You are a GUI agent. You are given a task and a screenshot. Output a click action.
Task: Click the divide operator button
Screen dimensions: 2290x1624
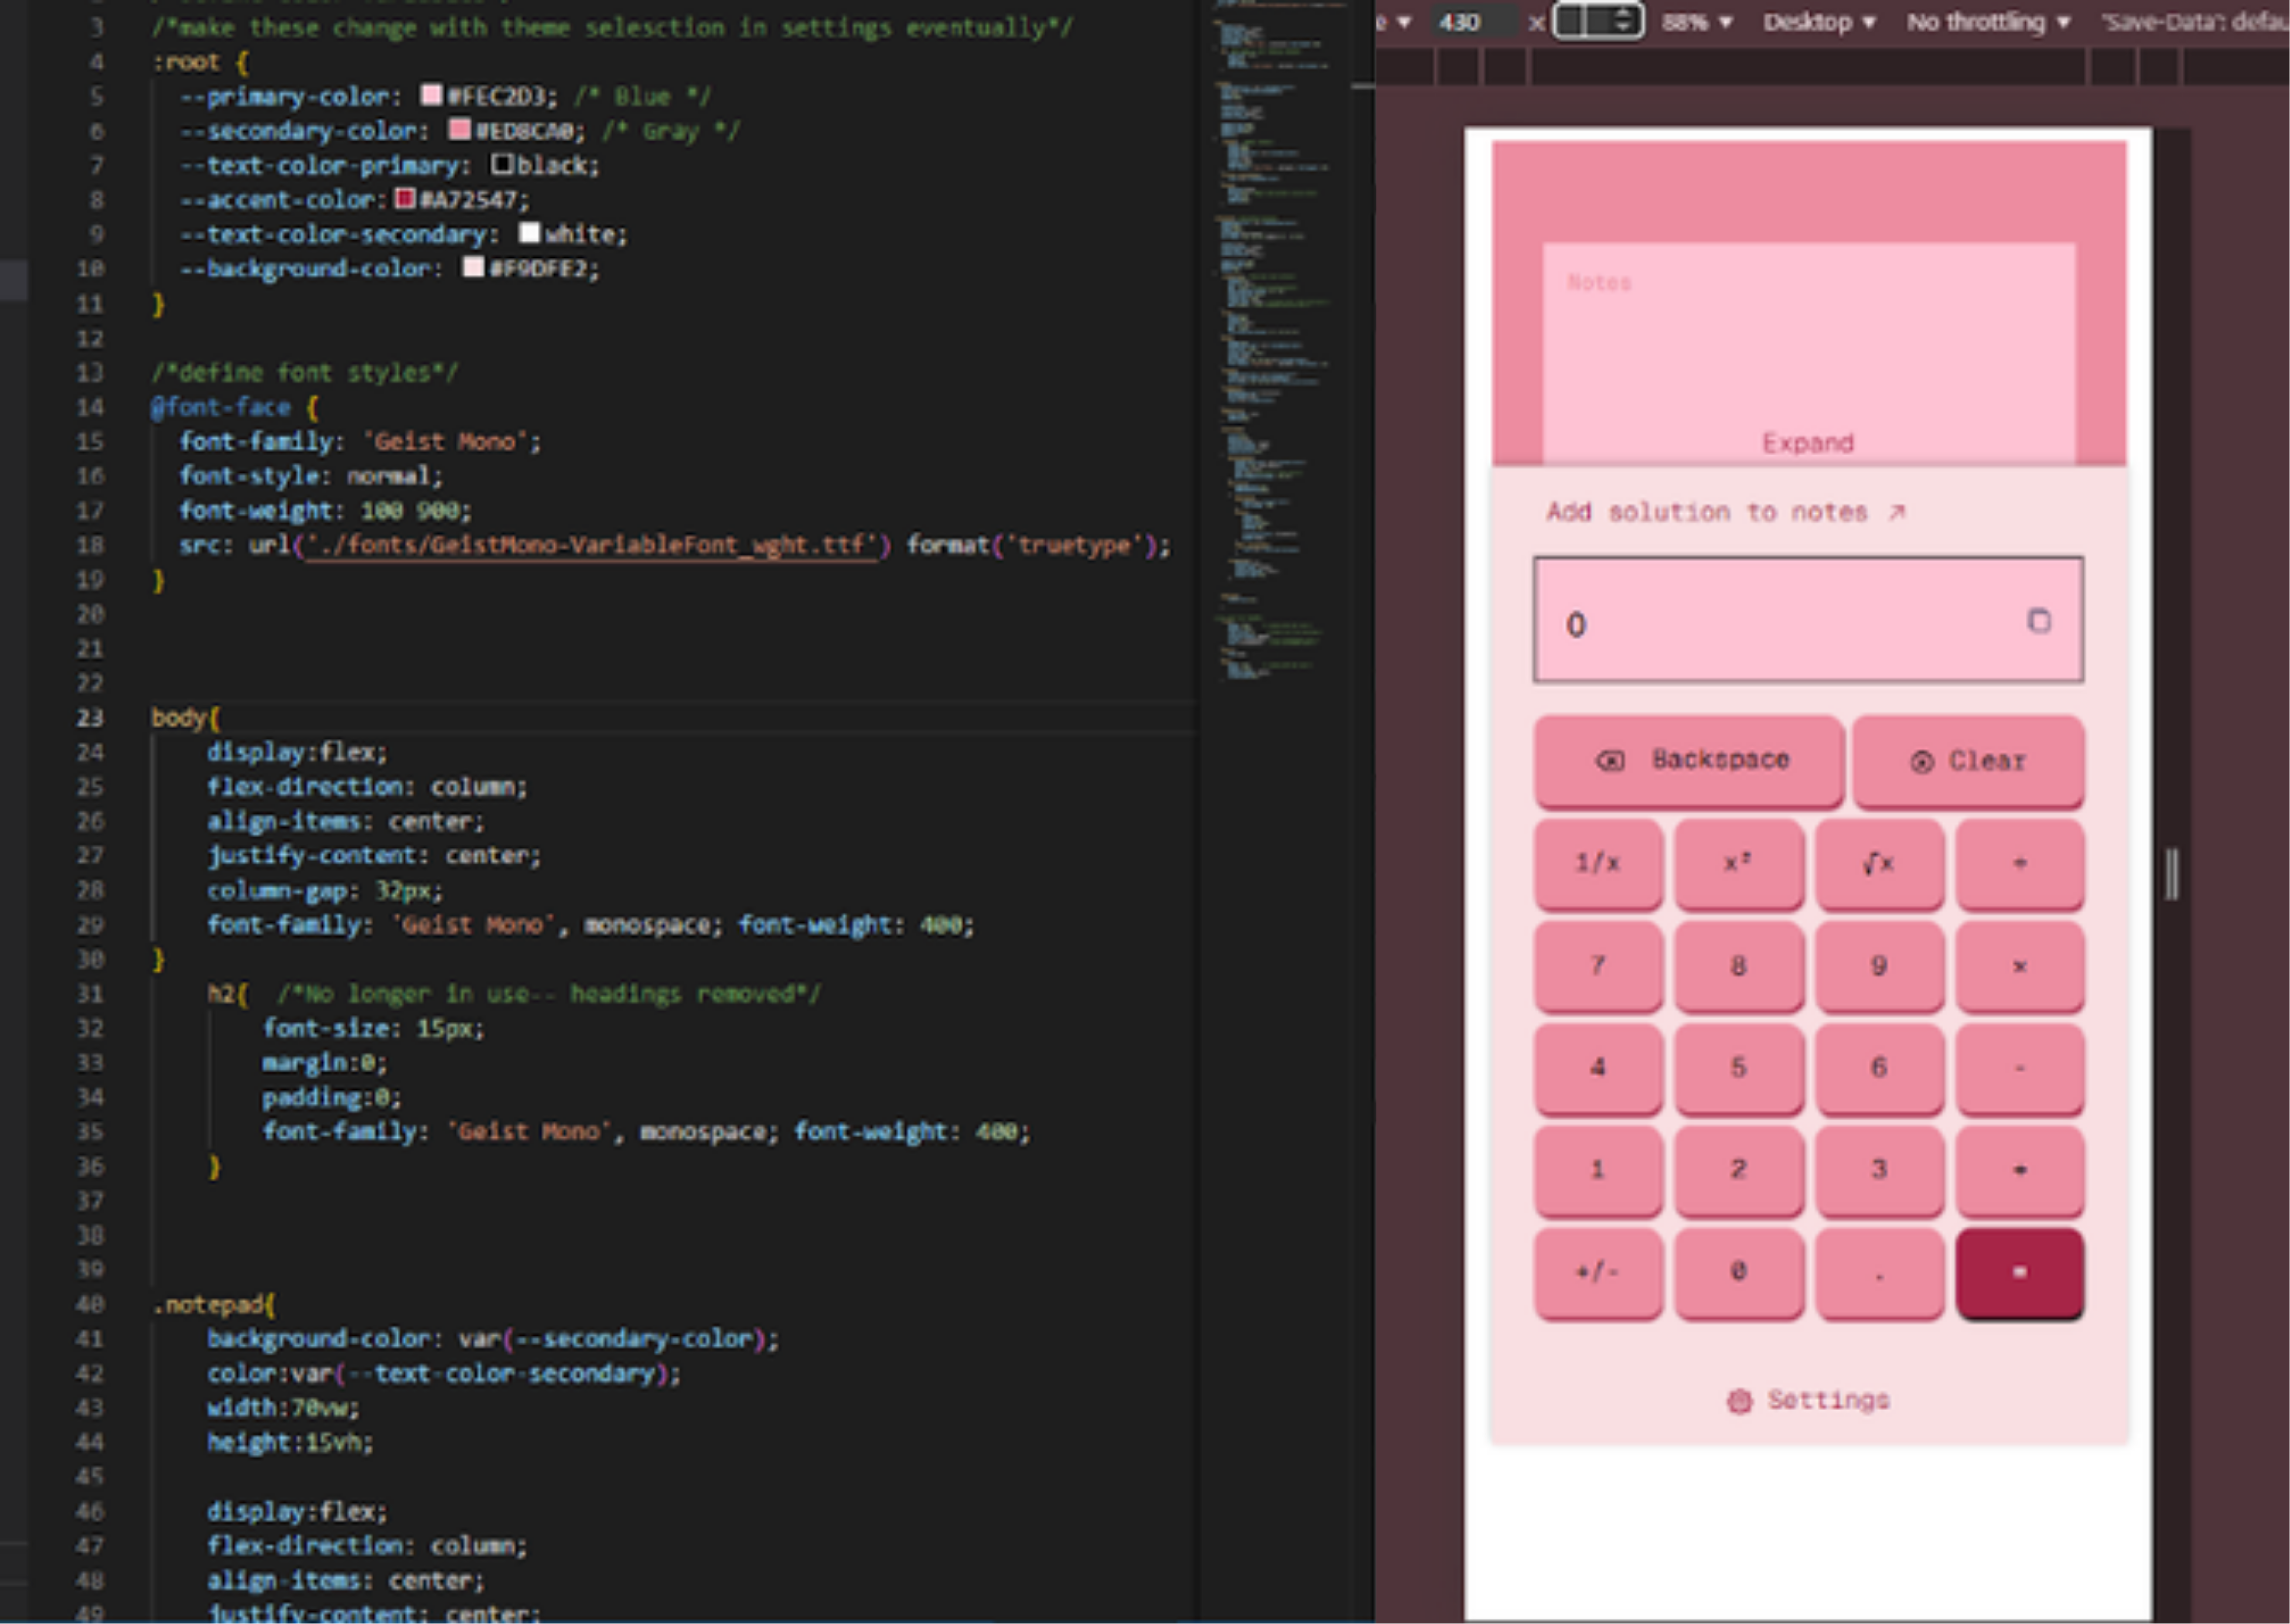pyautogui.click(x=2019, y=862)
